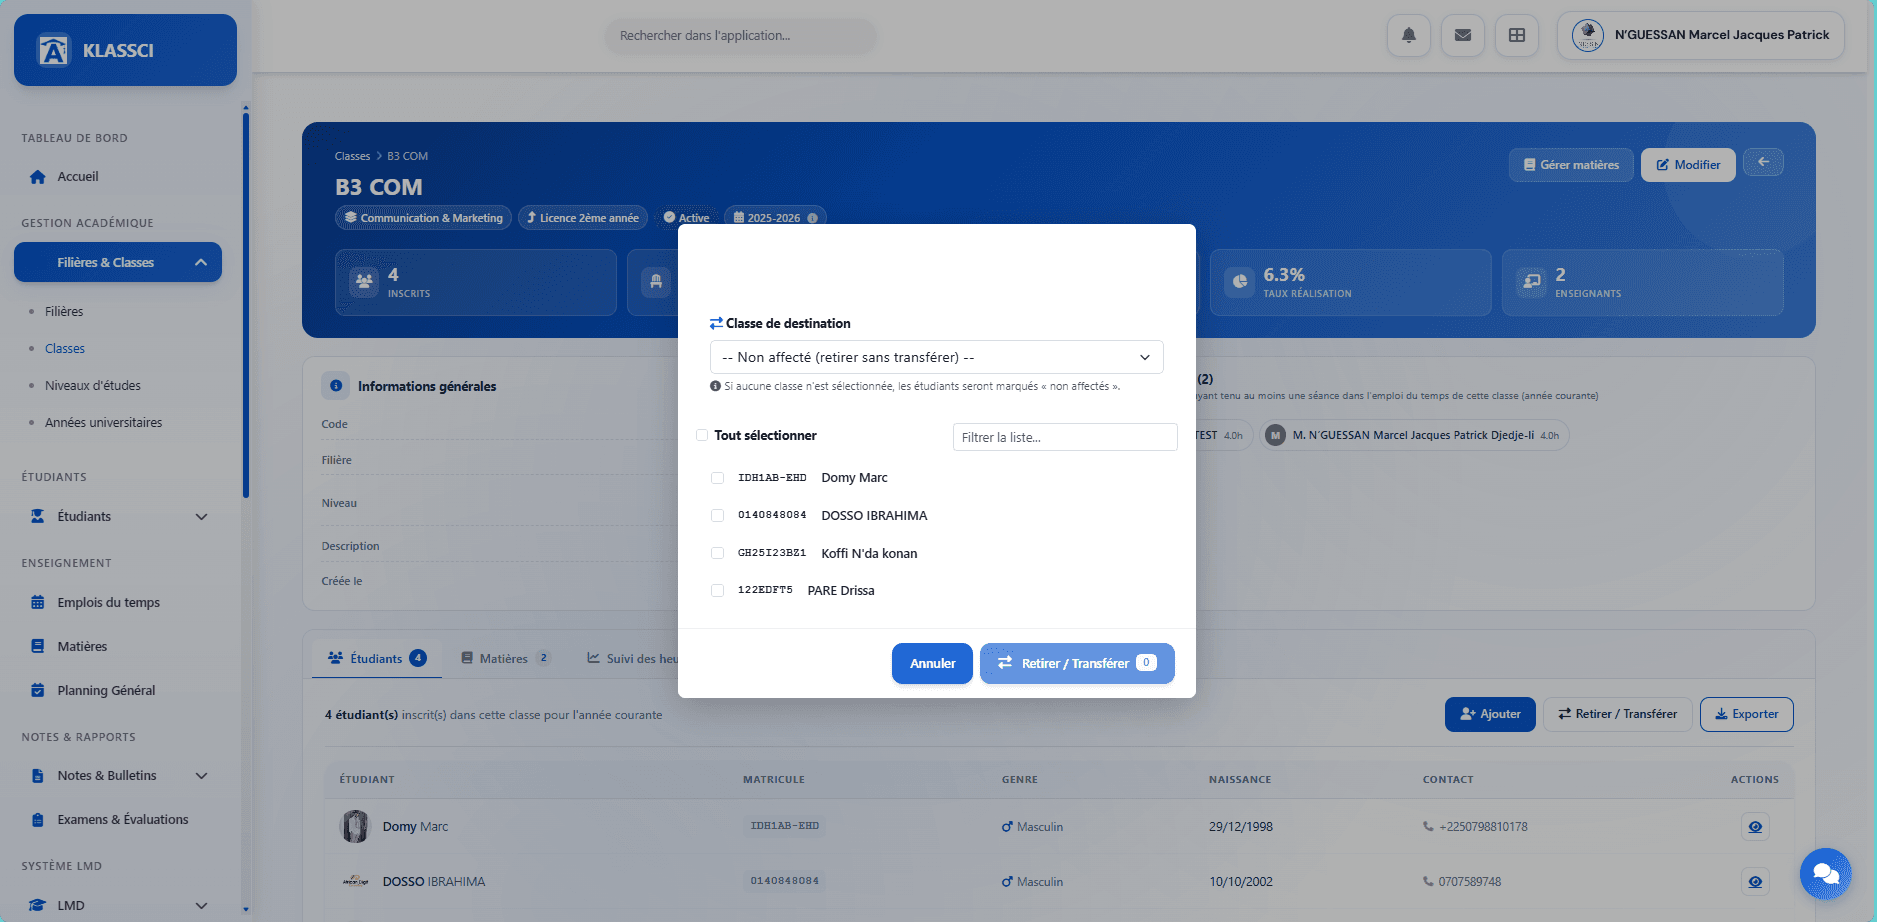Click the academic year info icon
Viewport: 1877px width, 922px height.
(x=812, y=218)
